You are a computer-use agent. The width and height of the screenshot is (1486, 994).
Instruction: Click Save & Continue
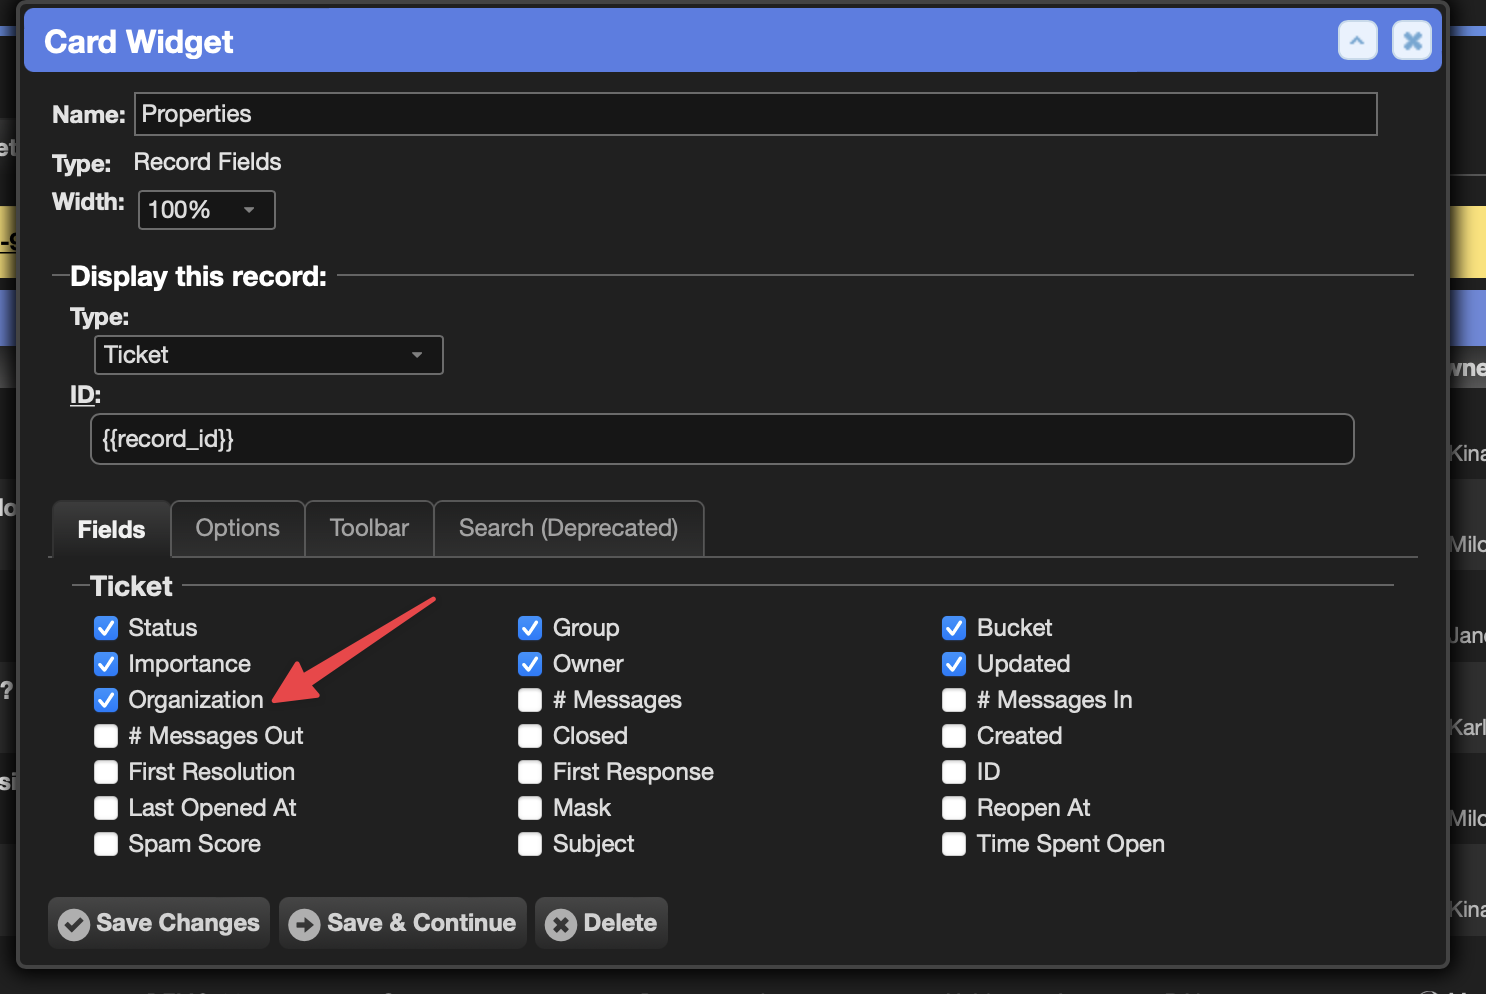[x=402, y=923]
